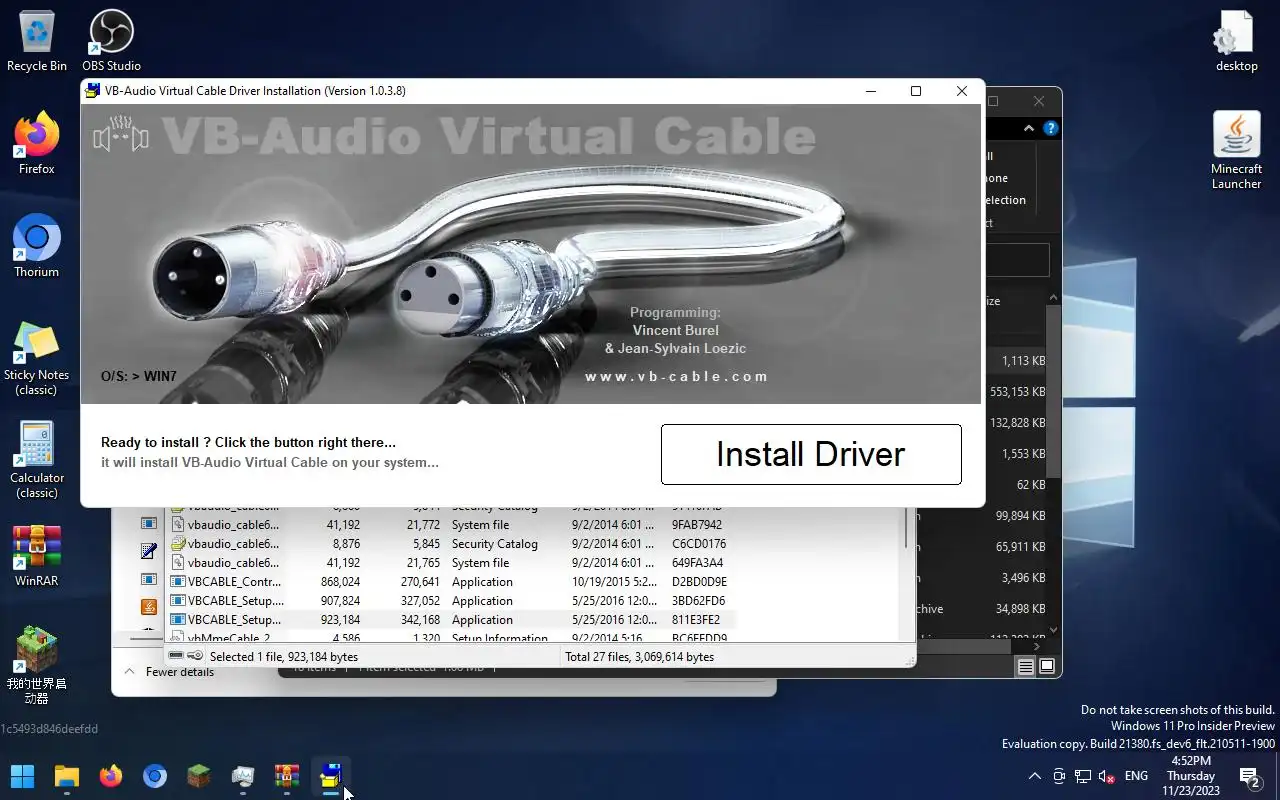Click the 132,828 KB size cell in File Explorer

[x=1017, y=423]
